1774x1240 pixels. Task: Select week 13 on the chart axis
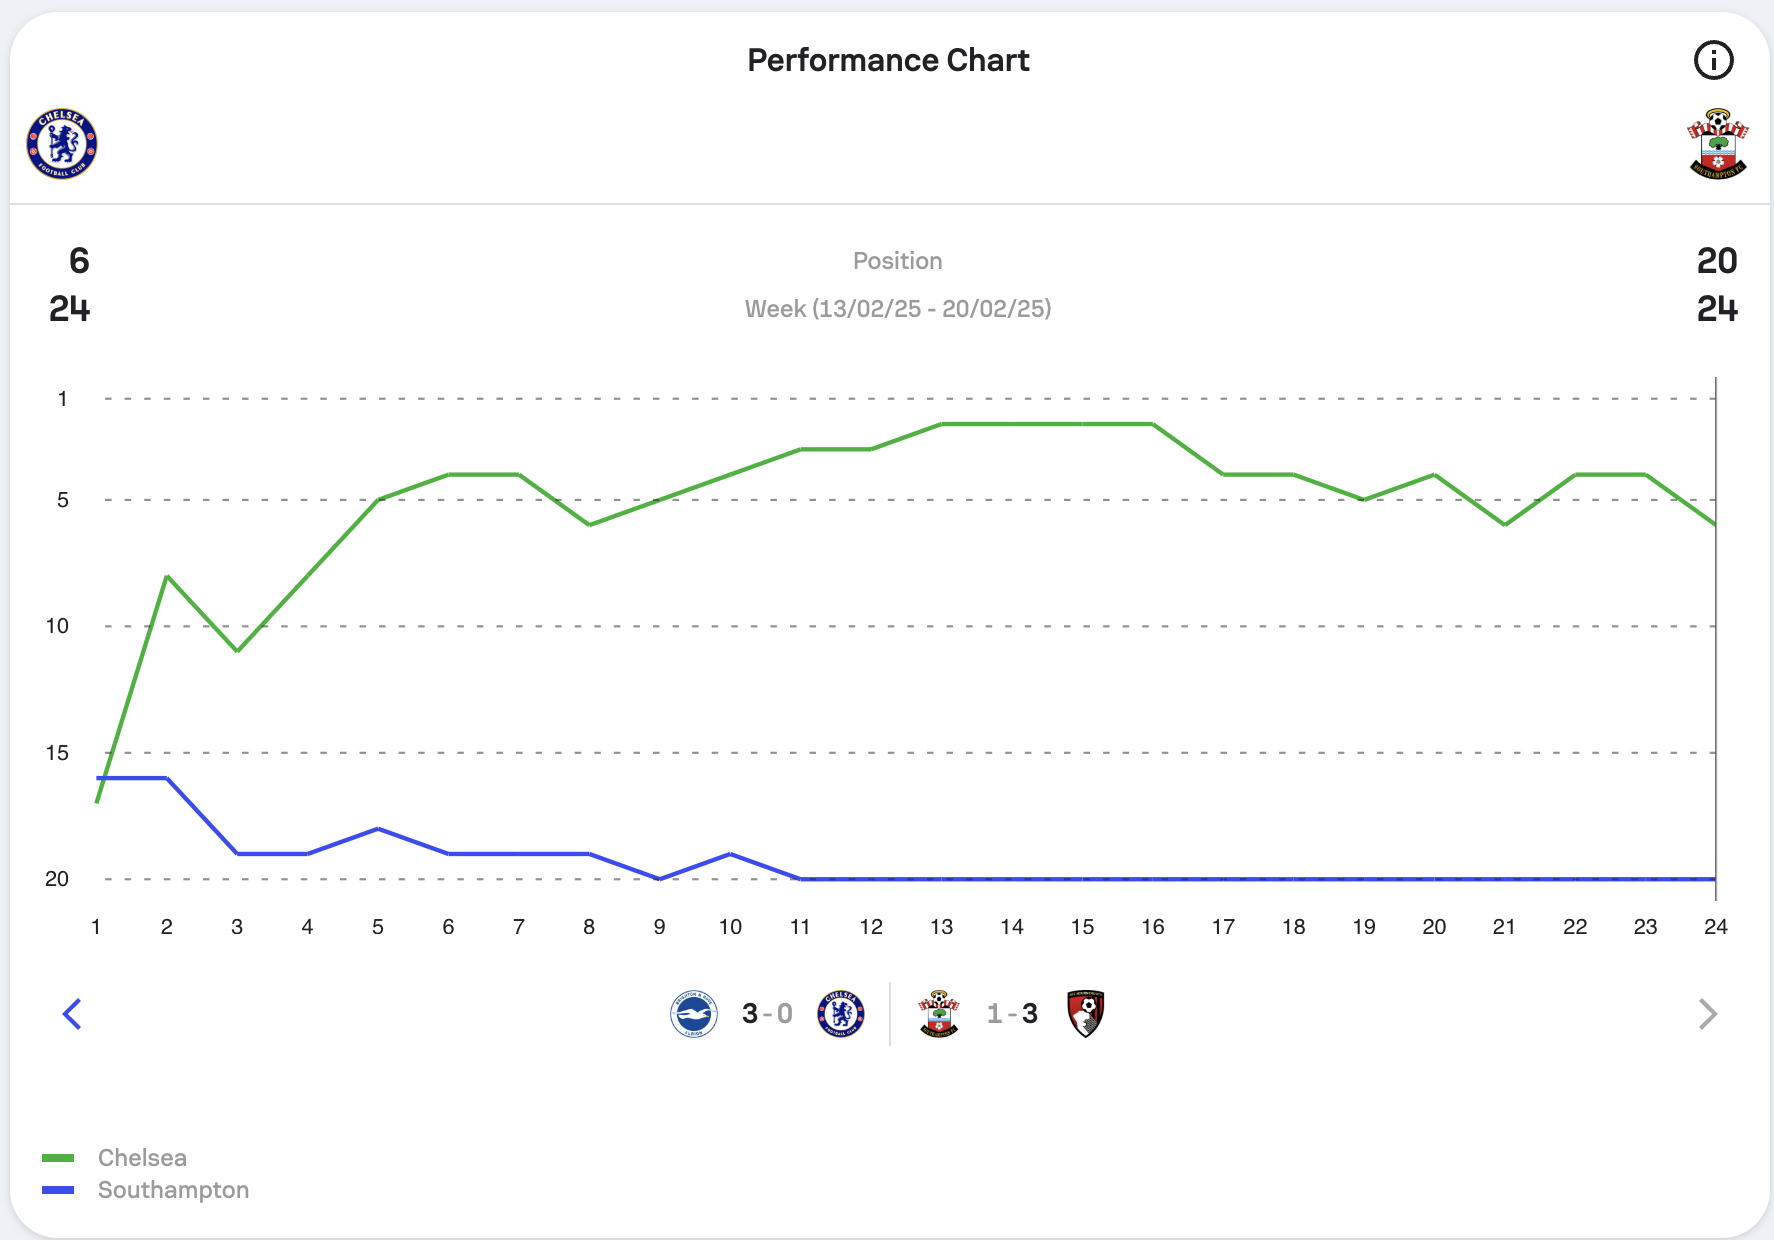[941, 927]
